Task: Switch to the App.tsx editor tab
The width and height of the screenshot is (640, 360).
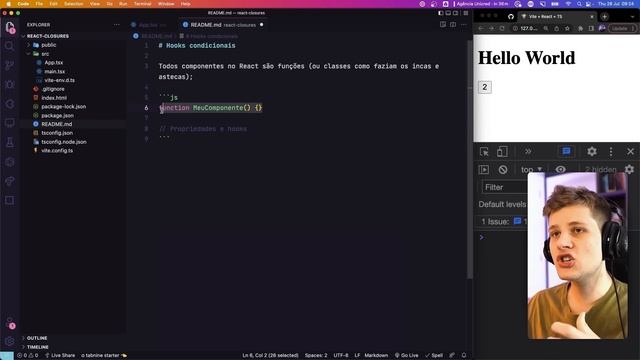Action: point(152,25)
